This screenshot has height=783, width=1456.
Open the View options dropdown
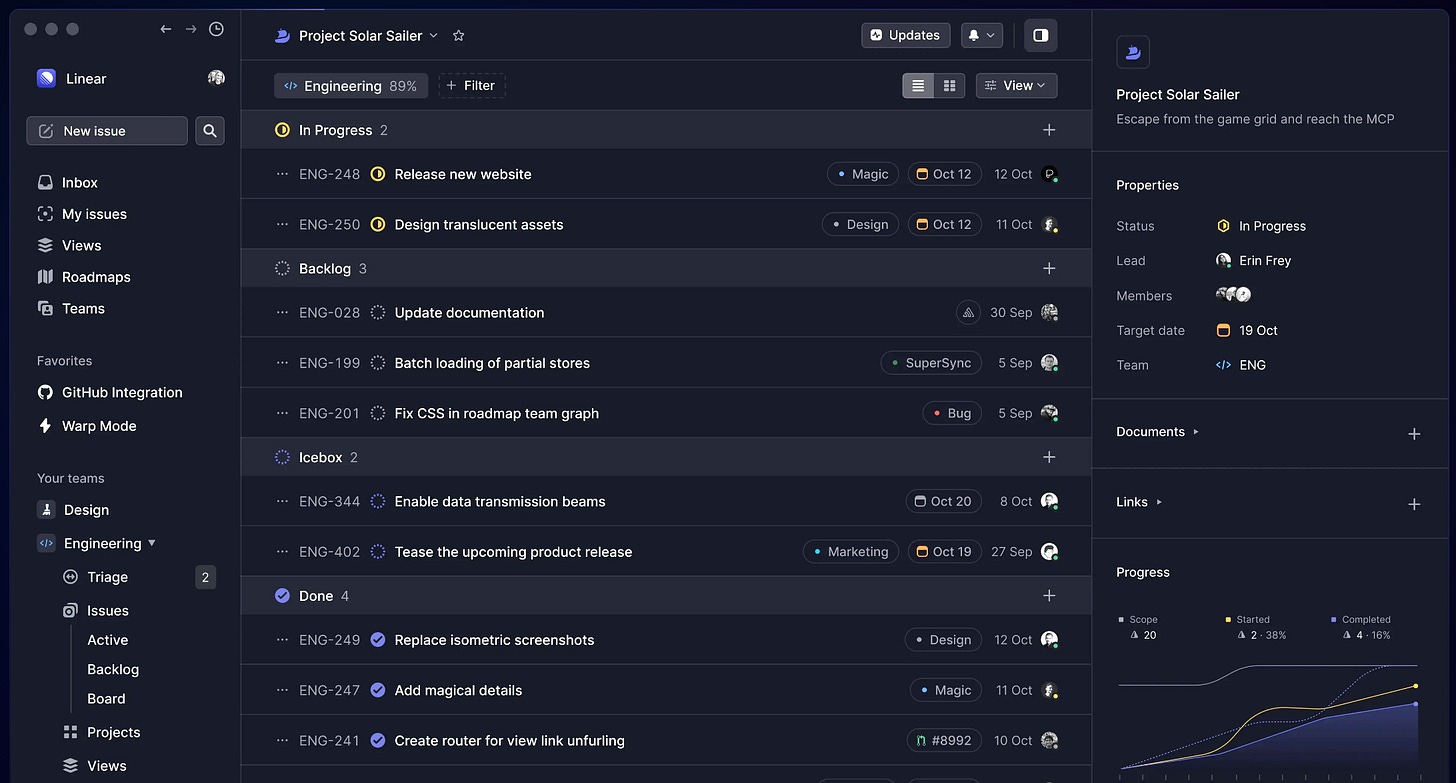point(1016,85)
